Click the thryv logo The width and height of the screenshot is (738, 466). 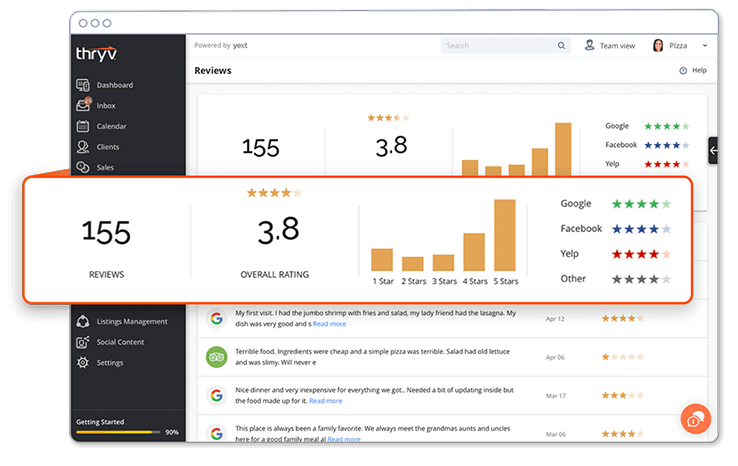point(97,53)
